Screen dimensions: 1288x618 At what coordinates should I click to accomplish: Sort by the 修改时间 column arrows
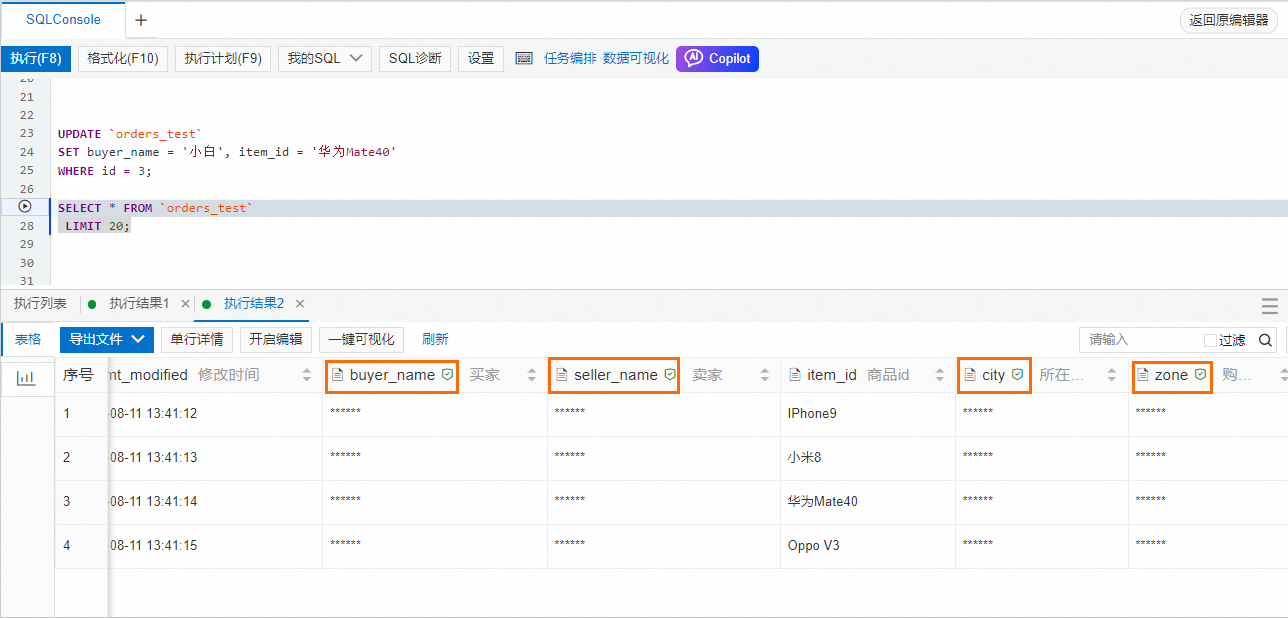[306, 375]
